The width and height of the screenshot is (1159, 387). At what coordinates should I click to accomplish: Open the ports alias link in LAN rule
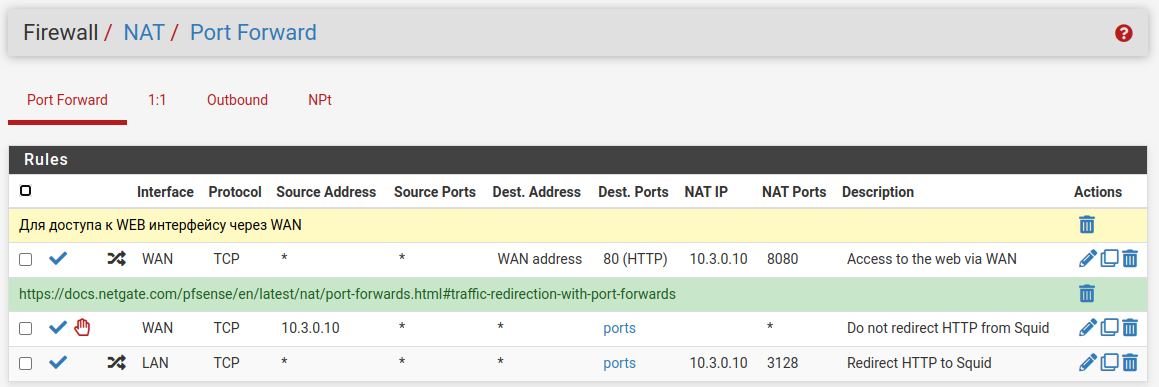[619, 363]
